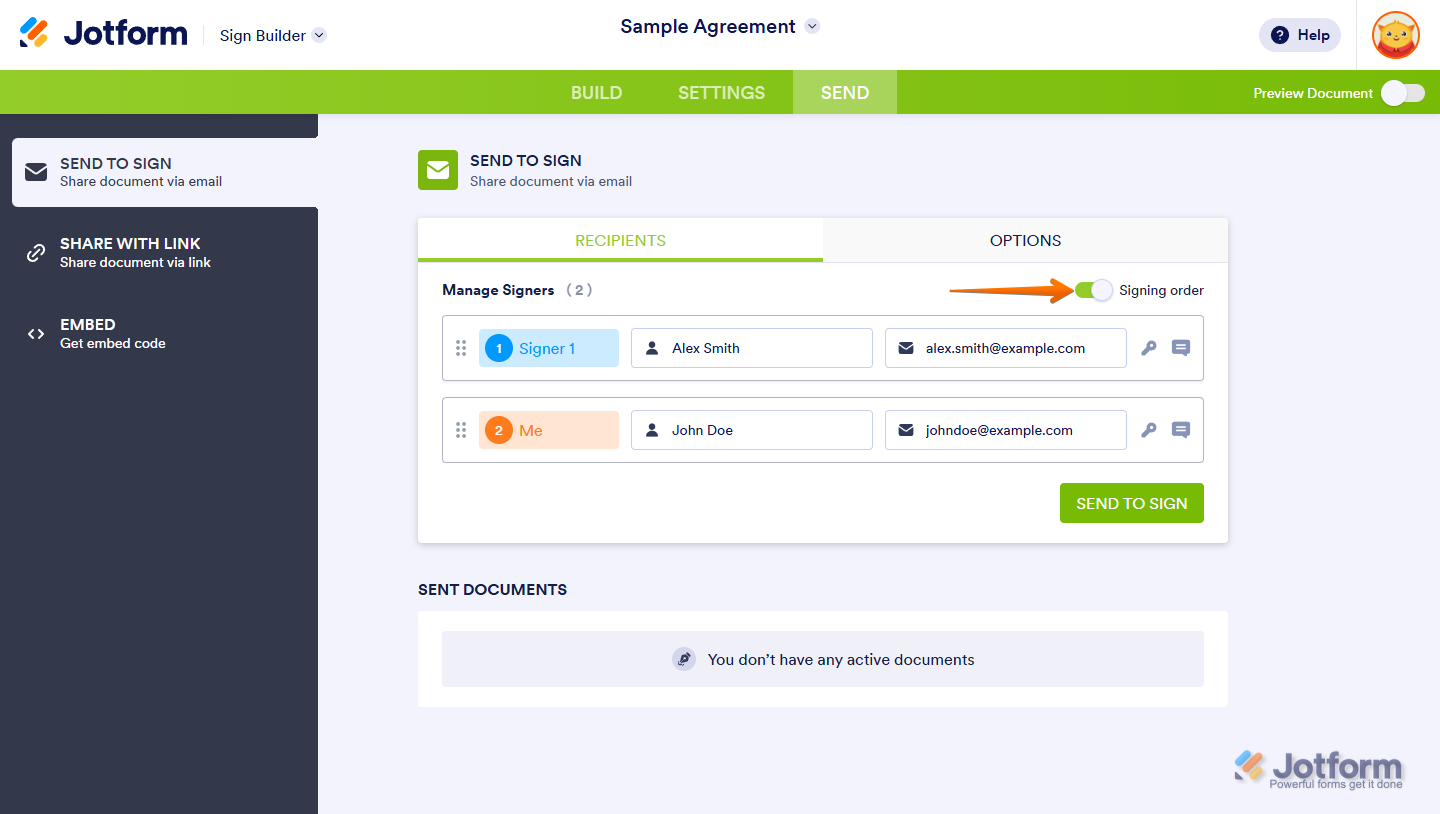Open the custom message icon for Signer 1
1440x814 pixels.
pyautogui.click(x=1181, y=347)
